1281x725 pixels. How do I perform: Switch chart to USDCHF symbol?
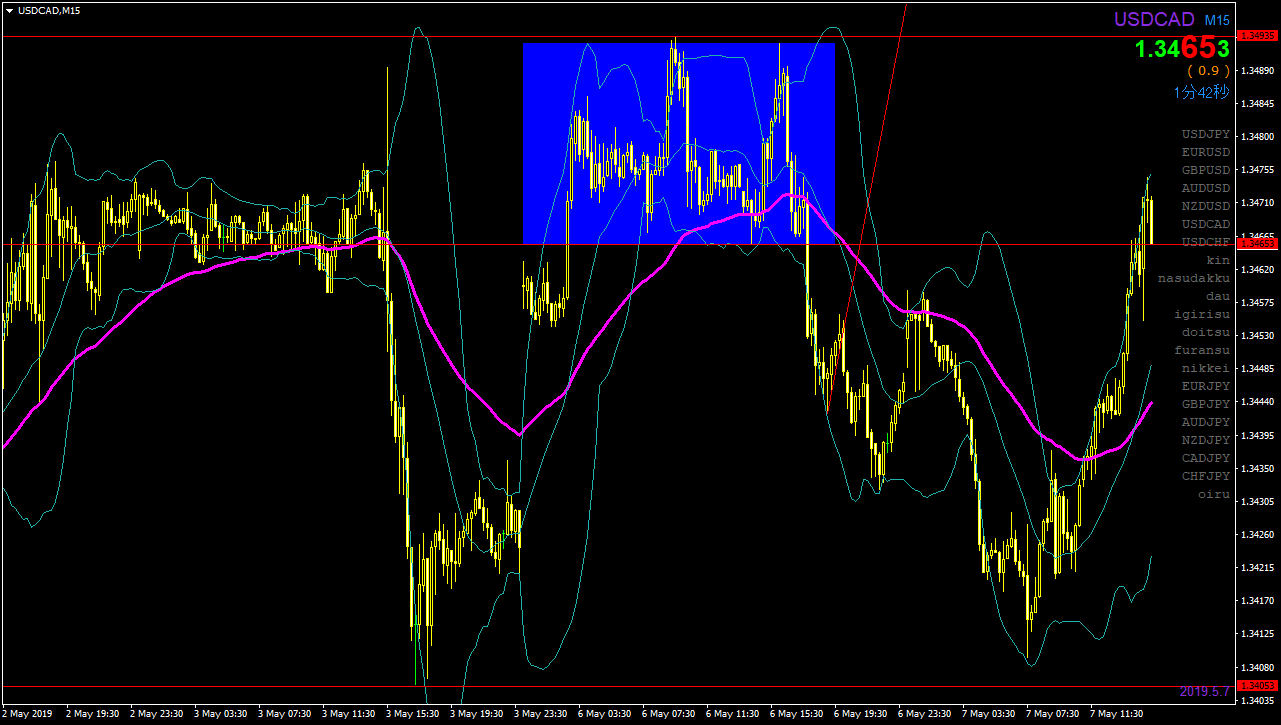pyautogui.click(x=1206, y=242)
